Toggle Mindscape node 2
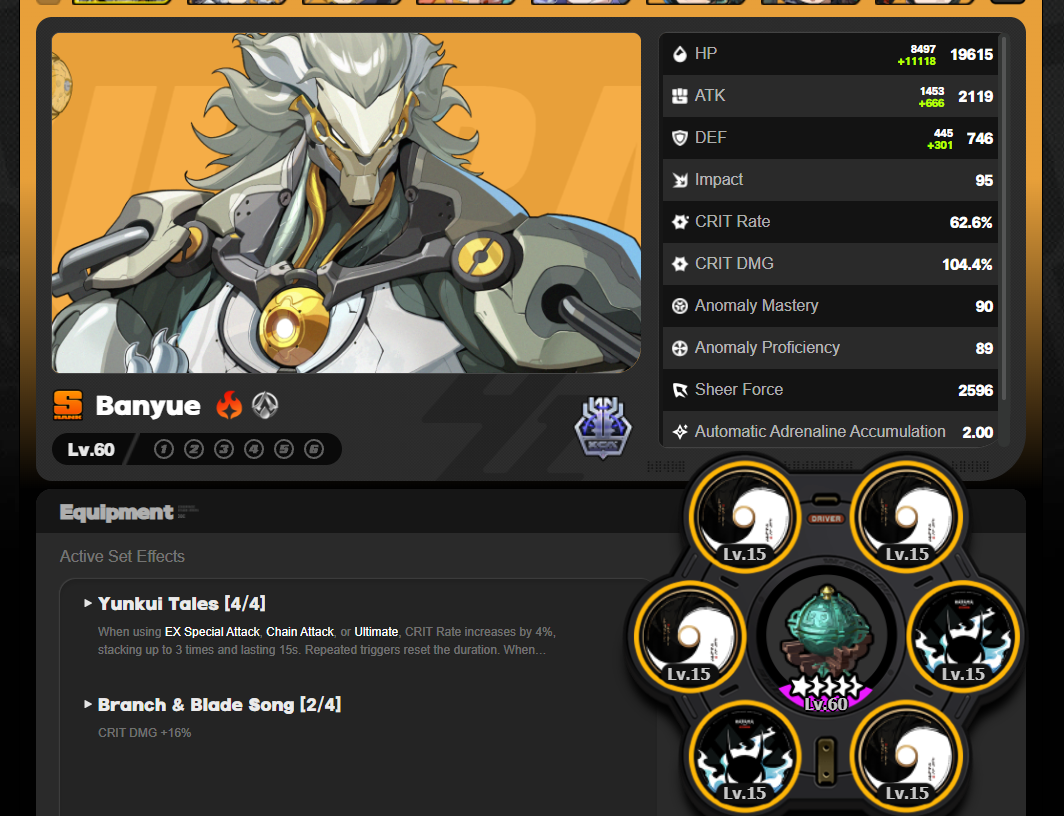 (x=194, y=449)
